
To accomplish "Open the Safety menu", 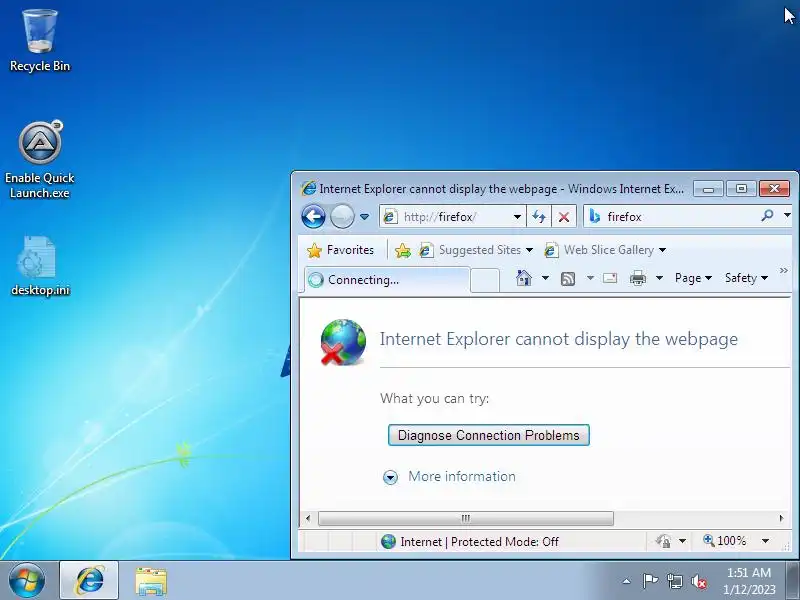I will [x=746, y=278].
